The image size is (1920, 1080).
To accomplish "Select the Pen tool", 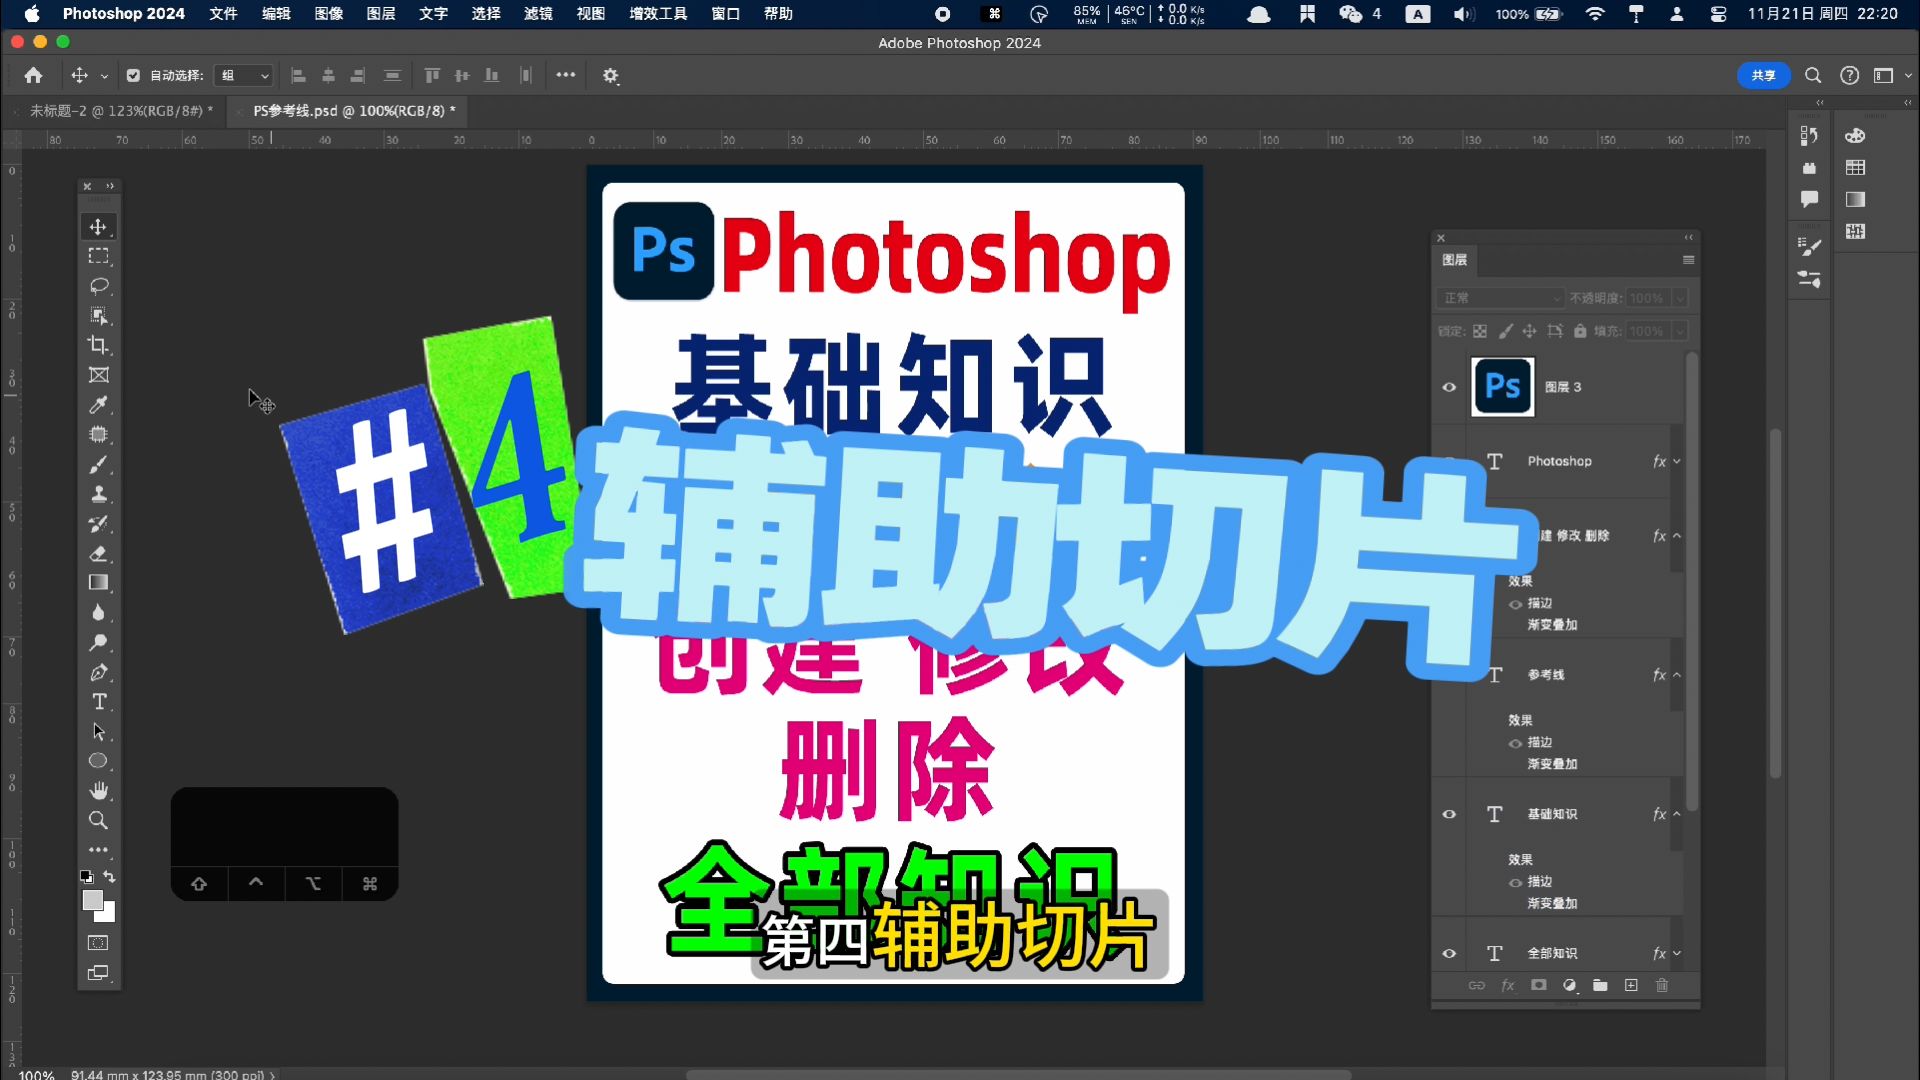I will pyautogui.click(x=98, y=672).
